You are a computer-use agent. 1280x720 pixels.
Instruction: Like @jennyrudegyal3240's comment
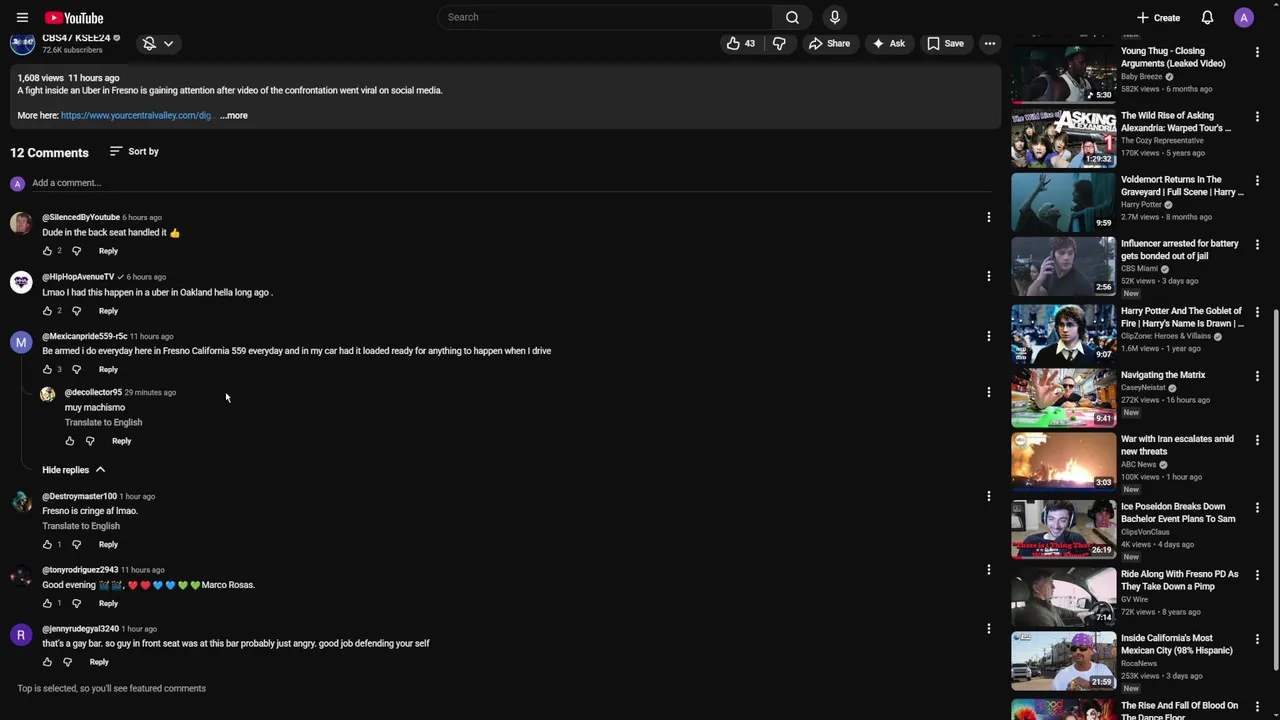[x=47, y=662]
